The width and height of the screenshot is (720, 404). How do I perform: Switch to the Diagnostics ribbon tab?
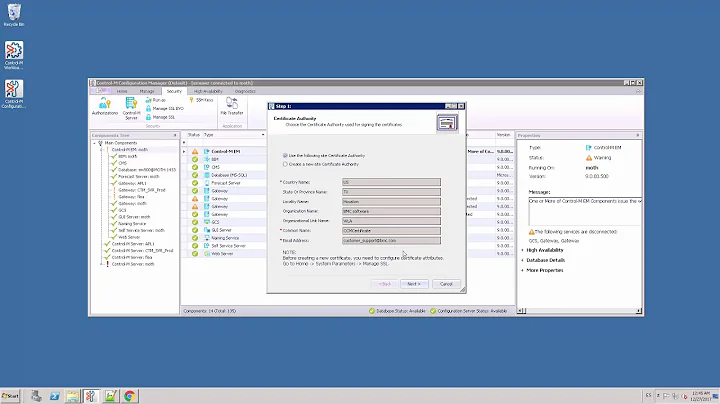point(245,91)
